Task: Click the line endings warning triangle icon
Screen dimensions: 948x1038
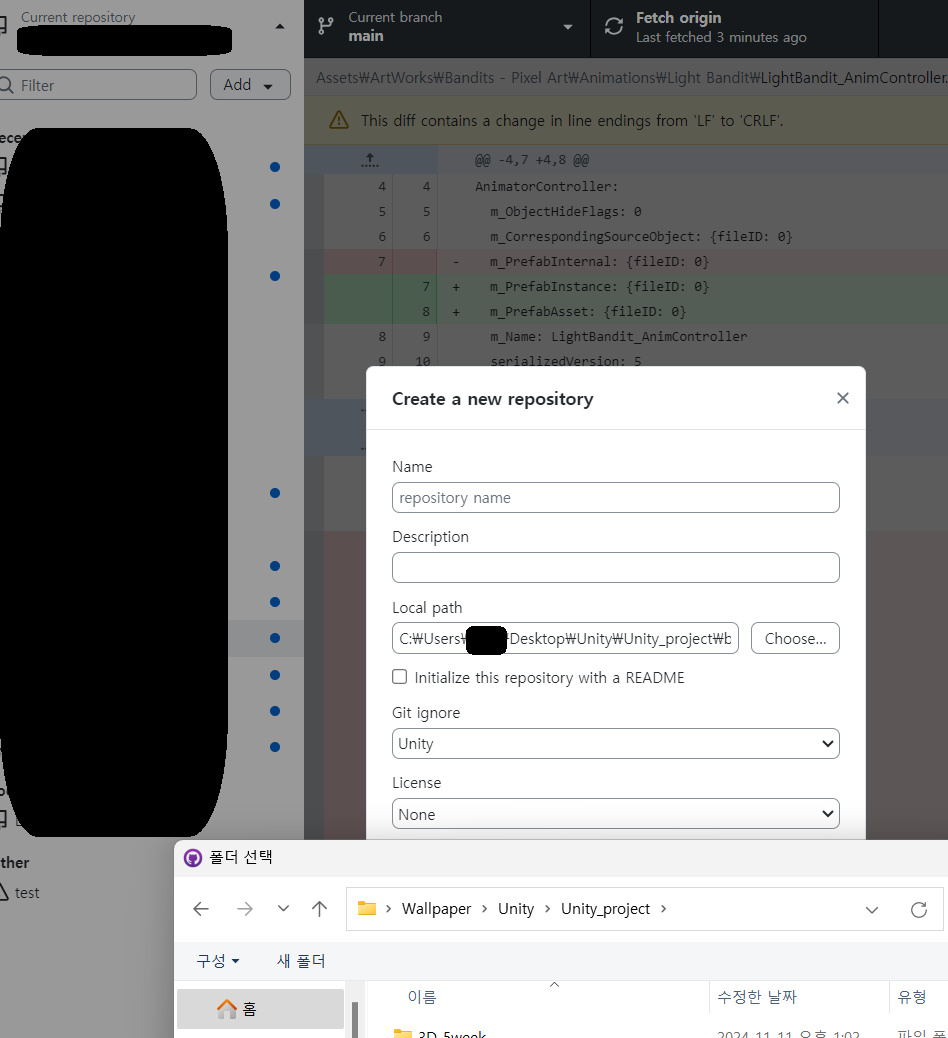Action: tap(339, 120)
